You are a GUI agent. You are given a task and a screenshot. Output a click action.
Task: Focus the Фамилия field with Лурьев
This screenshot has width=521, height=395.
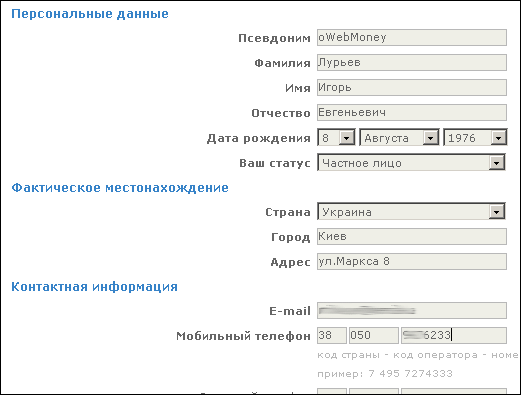pos(412,62)
